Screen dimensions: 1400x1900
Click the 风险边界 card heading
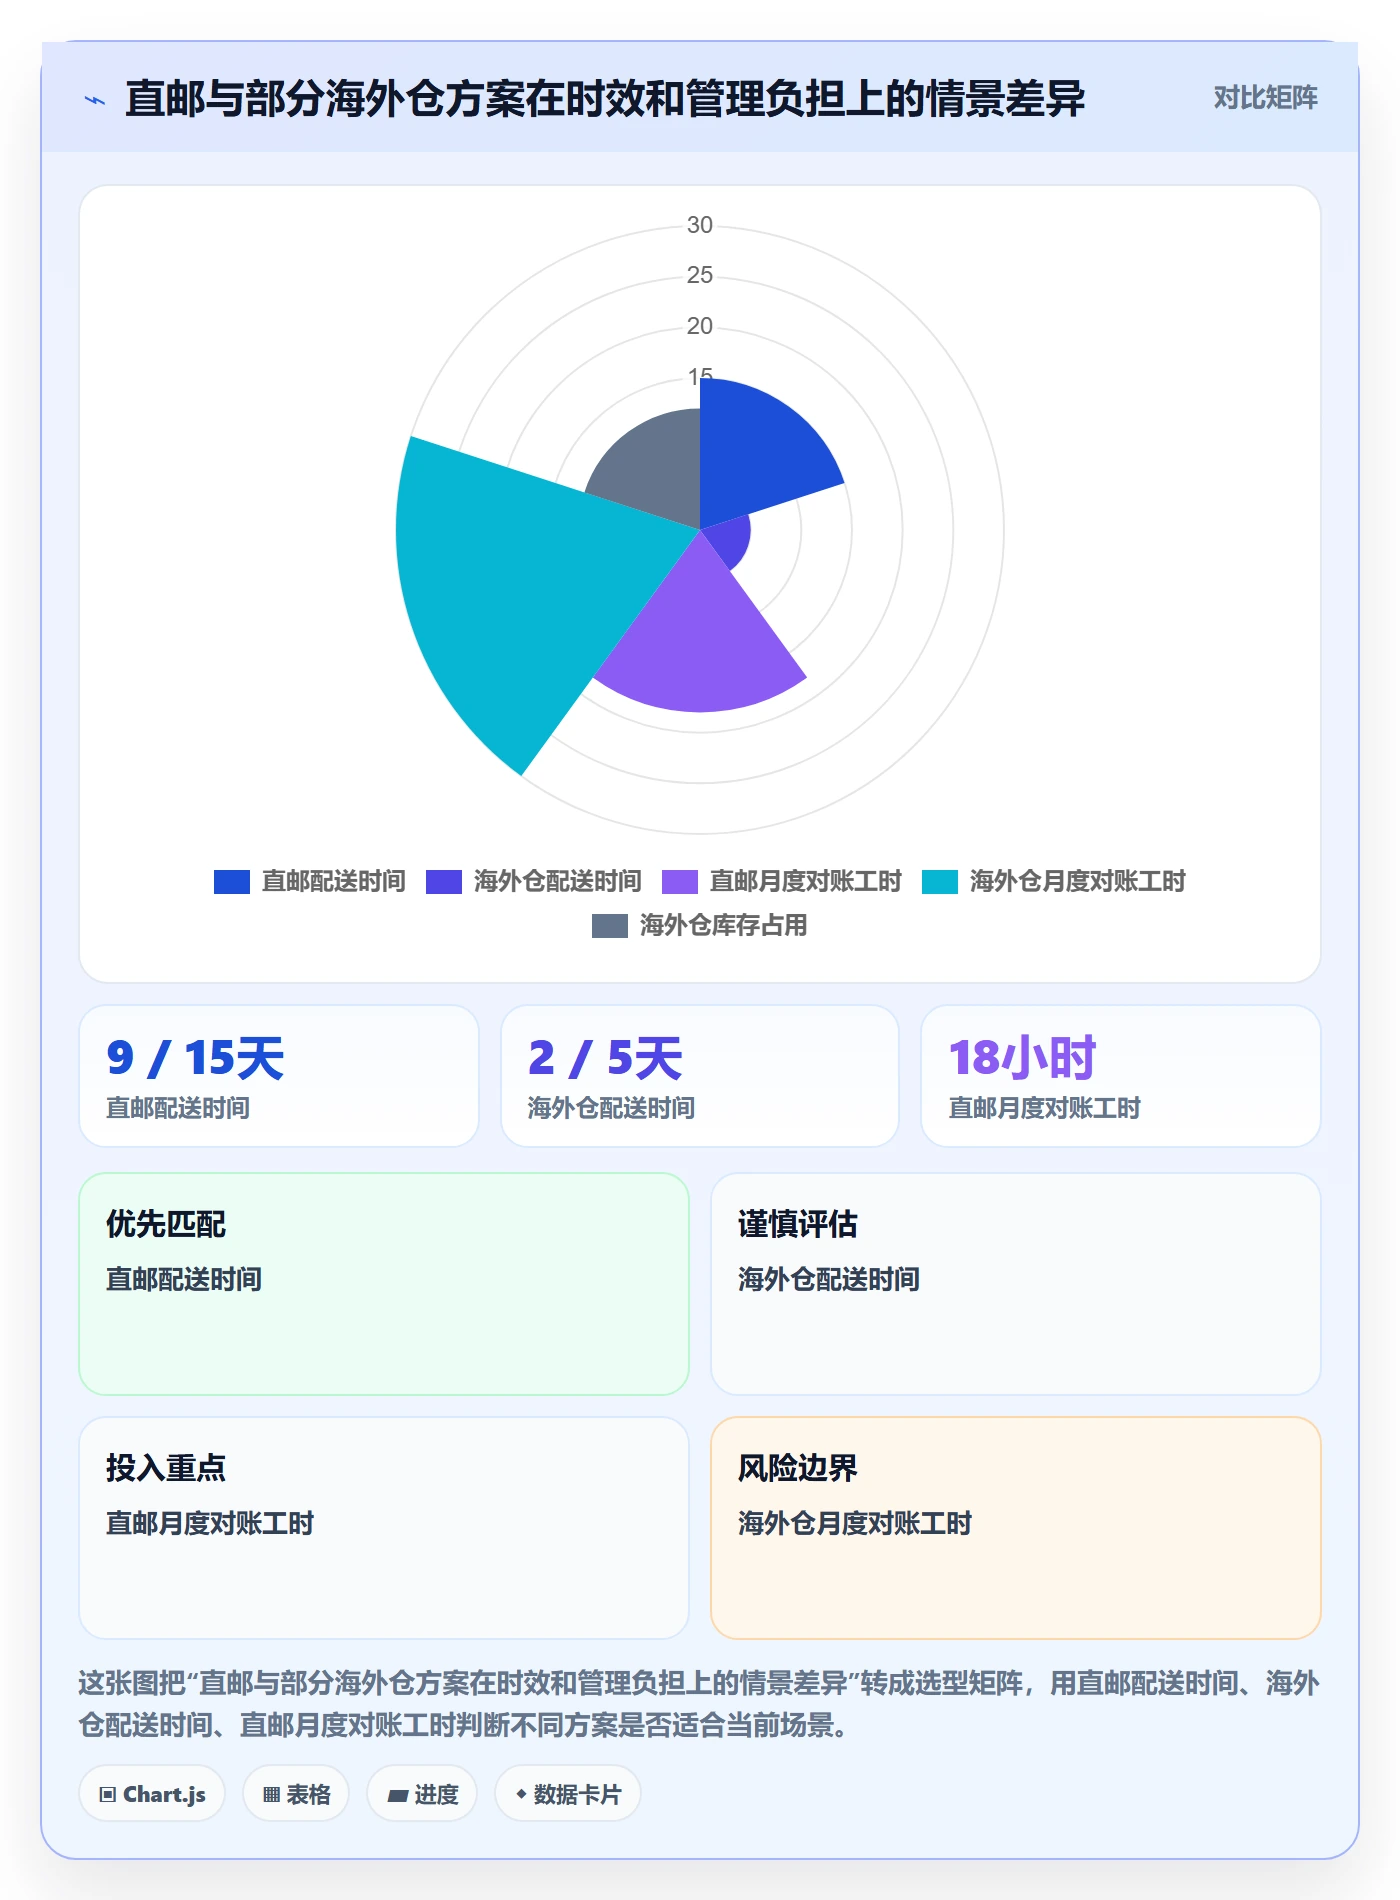coord(798,1468)
